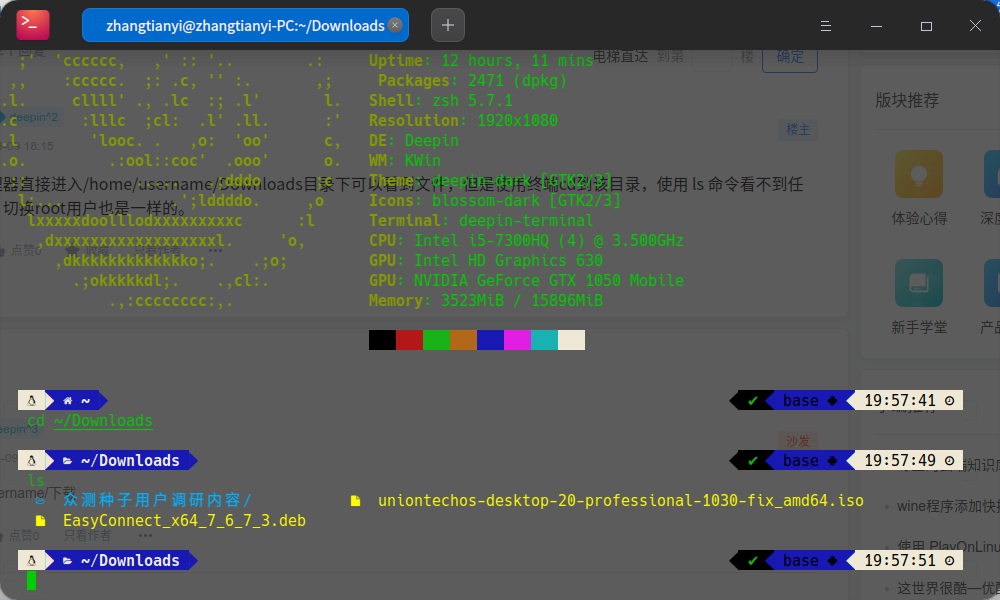Click the 19:57:49 timestamp

pos(900,460)
